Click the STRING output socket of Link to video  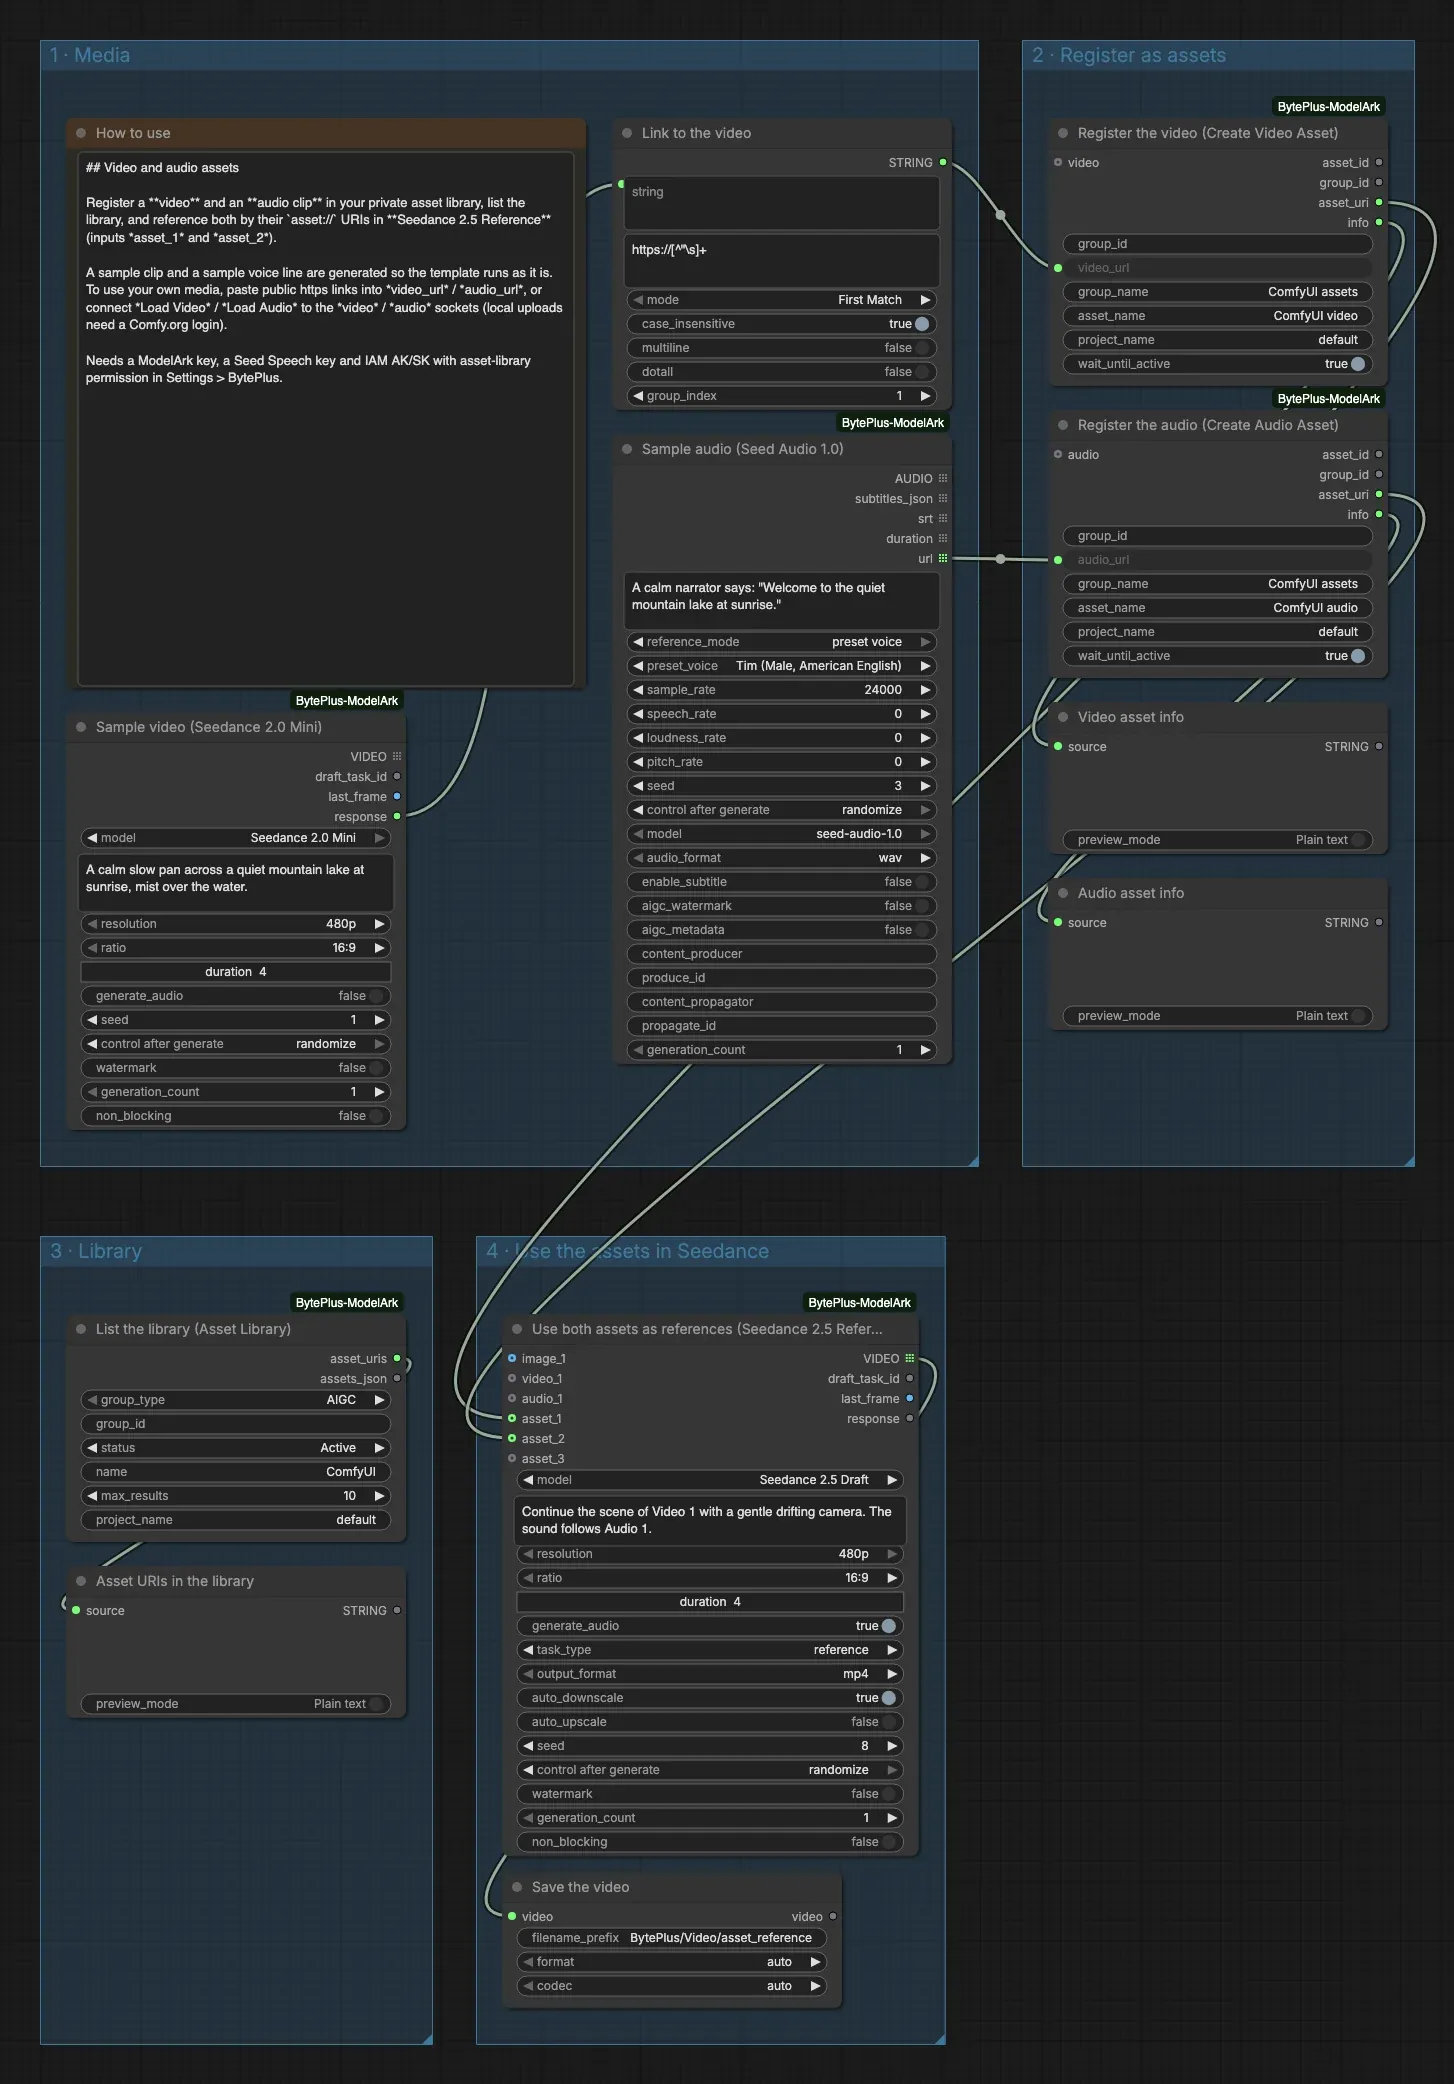(x=943, y=163)
